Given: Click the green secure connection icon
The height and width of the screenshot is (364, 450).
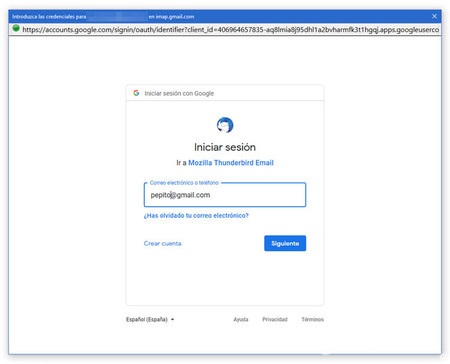Looking at the screenshot, I should pyautogui.click(x=16, y=29).
